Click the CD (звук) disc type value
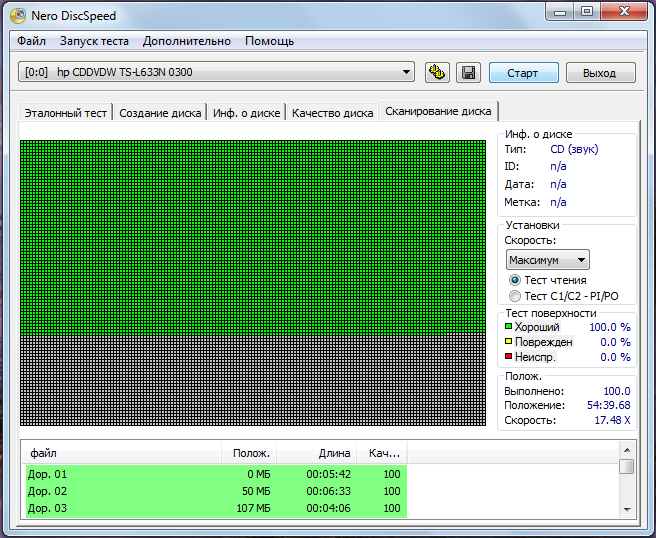 point(574,149)
